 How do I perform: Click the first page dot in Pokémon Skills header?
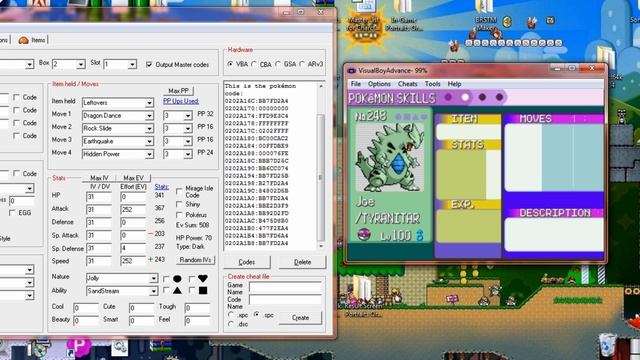point(448,97)
